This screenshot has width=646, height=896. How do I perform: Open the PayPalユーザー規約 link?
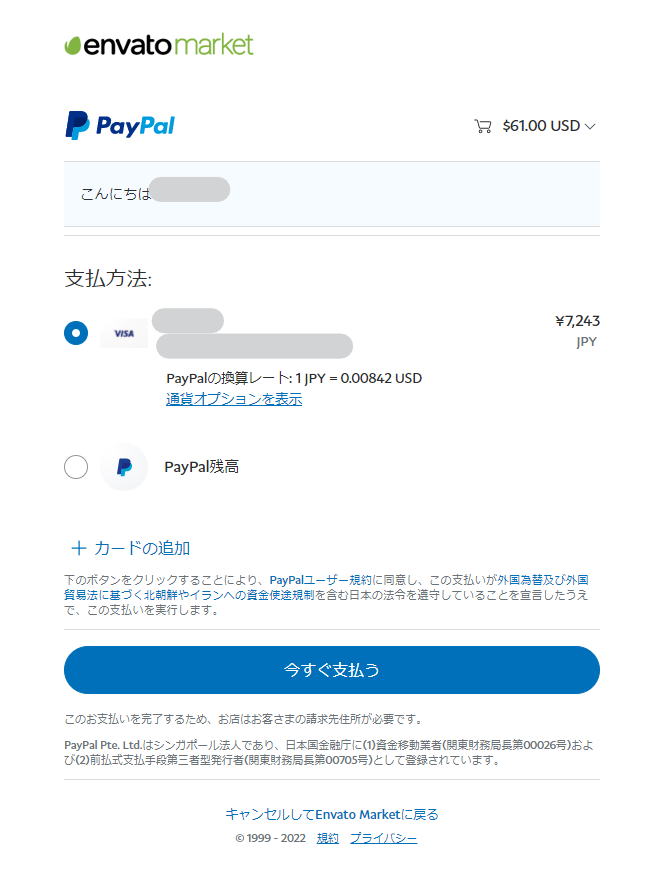click(x=320, y=580)
